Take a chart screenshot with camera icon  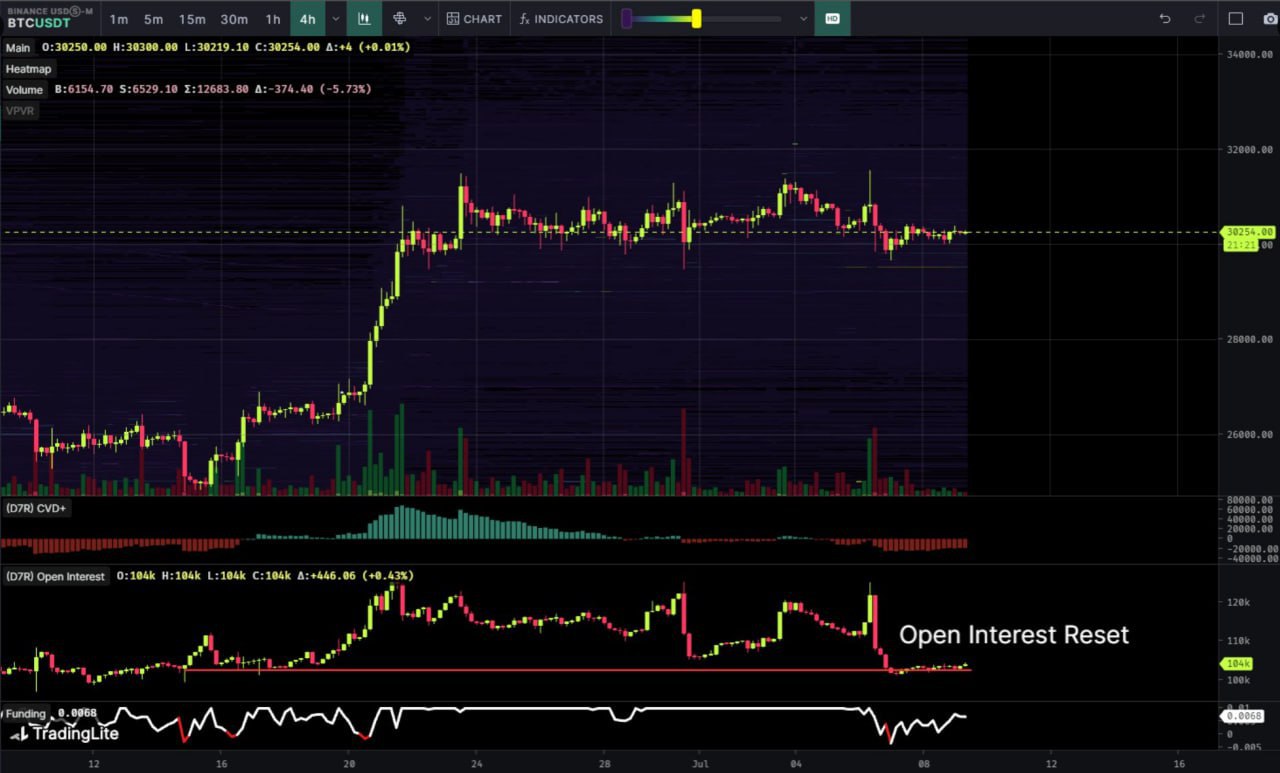tap(1270, 19)
